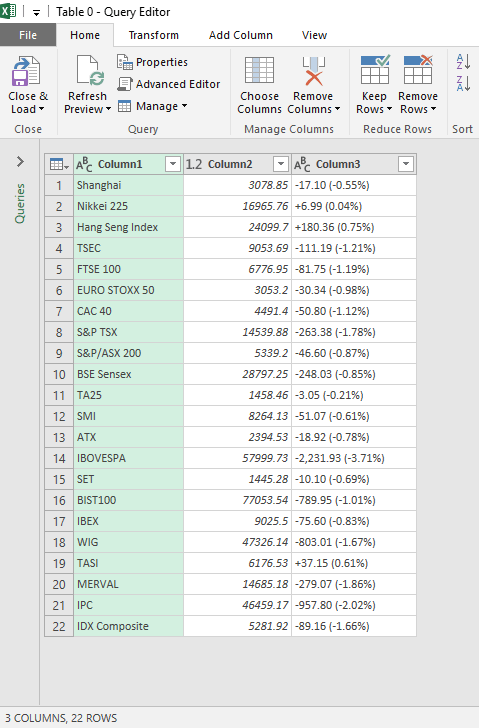Select the Column3 header
The height and width of the screenshot is (728, 479).
pyautogui.click(x=354, y=164)
